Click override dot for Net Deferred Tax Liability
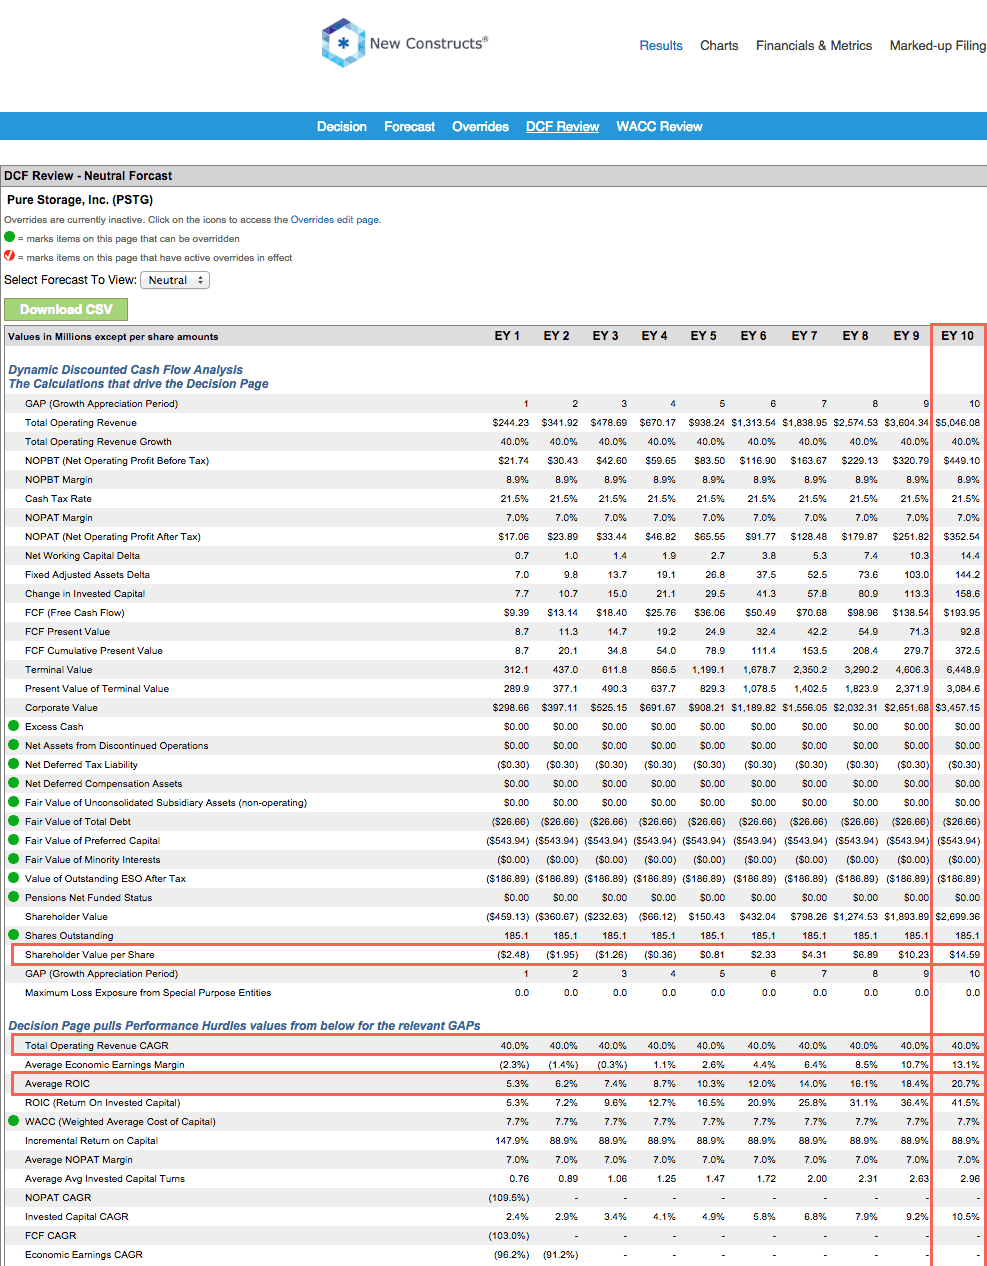This screenshot has width=987, height=1266. point(14,764)
